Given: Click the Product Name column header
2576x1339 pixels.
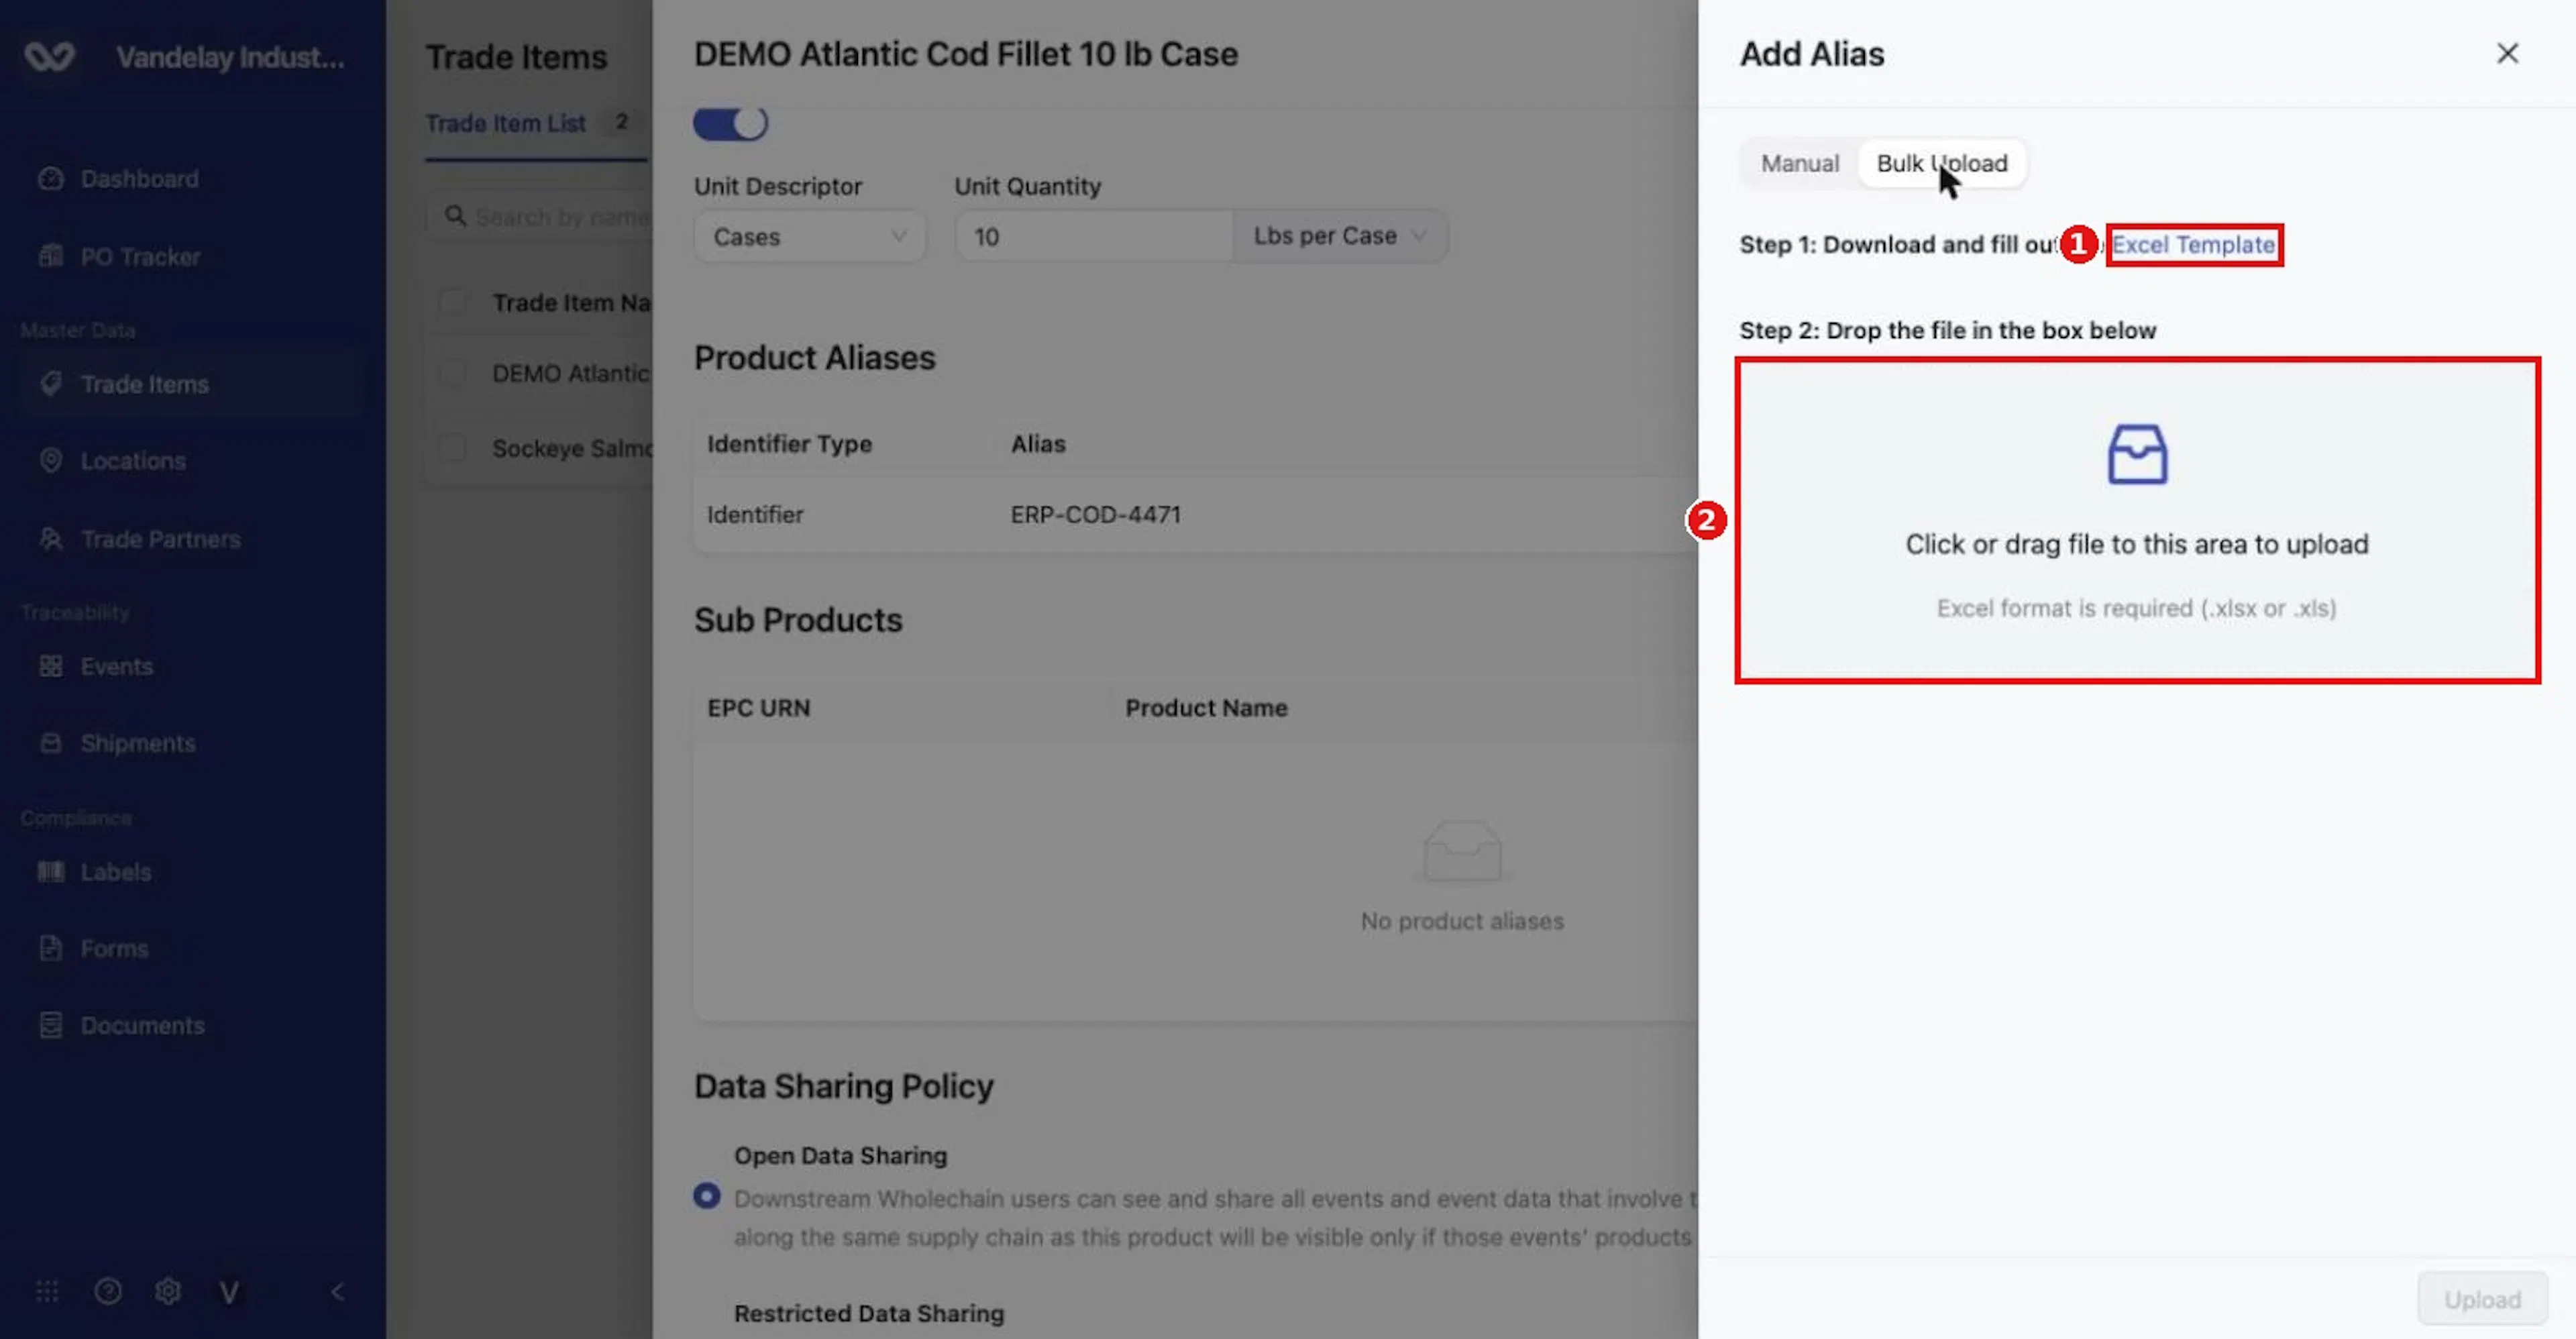Looking at the screenshot, I should pos(1206,708).
